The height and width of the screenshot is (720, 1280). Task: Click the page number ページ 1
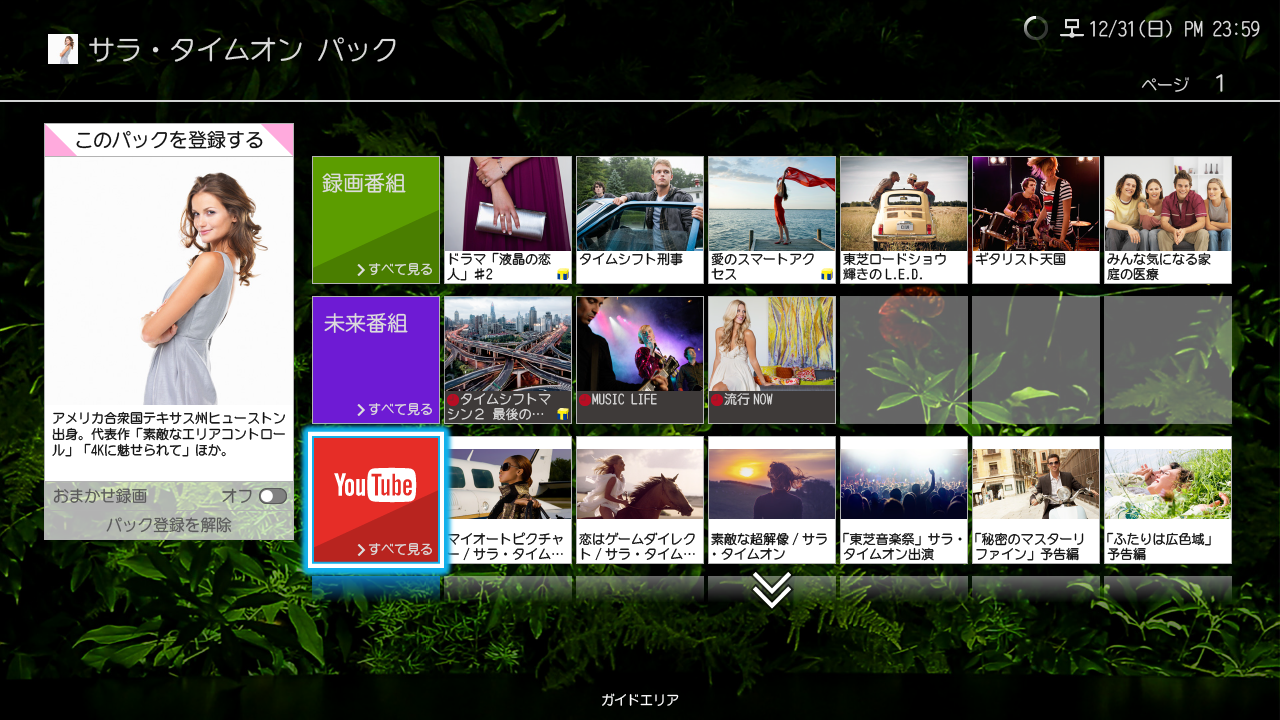tap(1183, 84)
